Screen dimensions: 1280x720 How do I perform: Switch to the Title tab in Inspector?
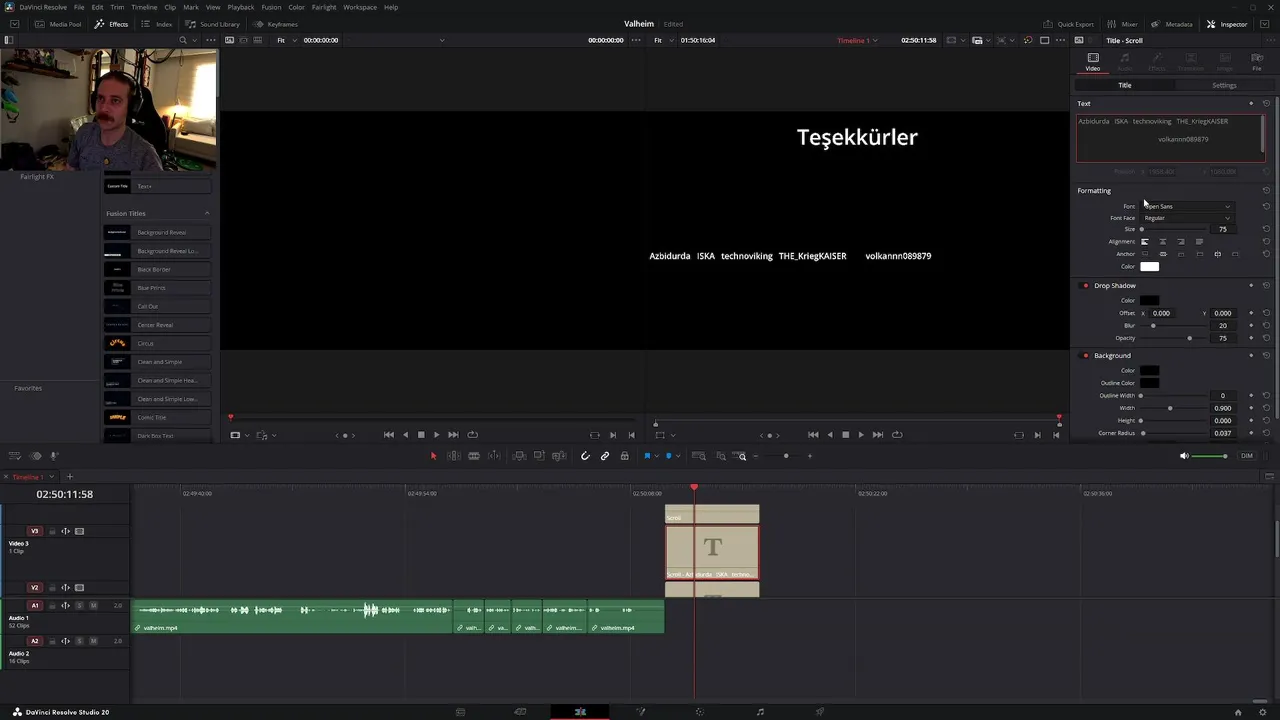pyautogui.click(x=1124, y=85)
